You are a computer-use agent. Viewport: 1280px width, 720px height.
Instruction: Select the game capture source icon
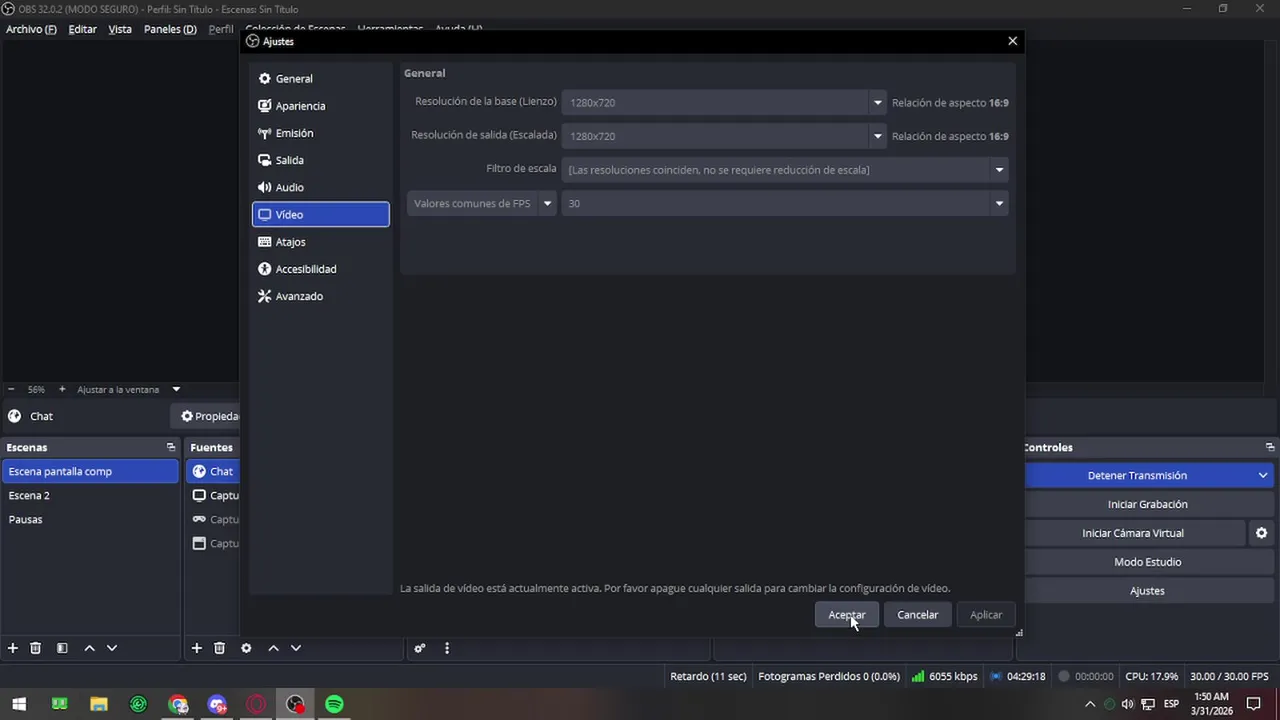coord(199,519)
